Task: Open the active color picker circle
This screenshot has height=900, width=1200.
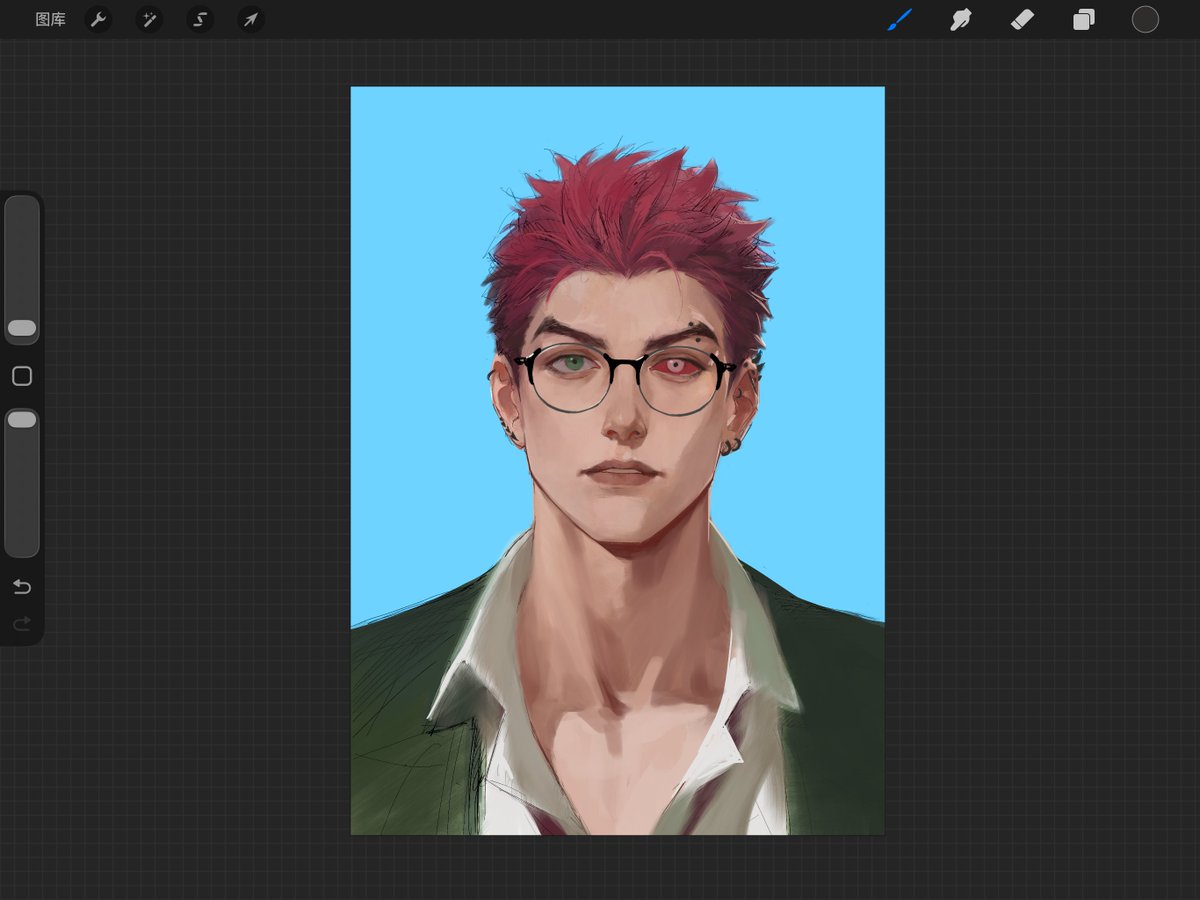Action: point(1145,19)
